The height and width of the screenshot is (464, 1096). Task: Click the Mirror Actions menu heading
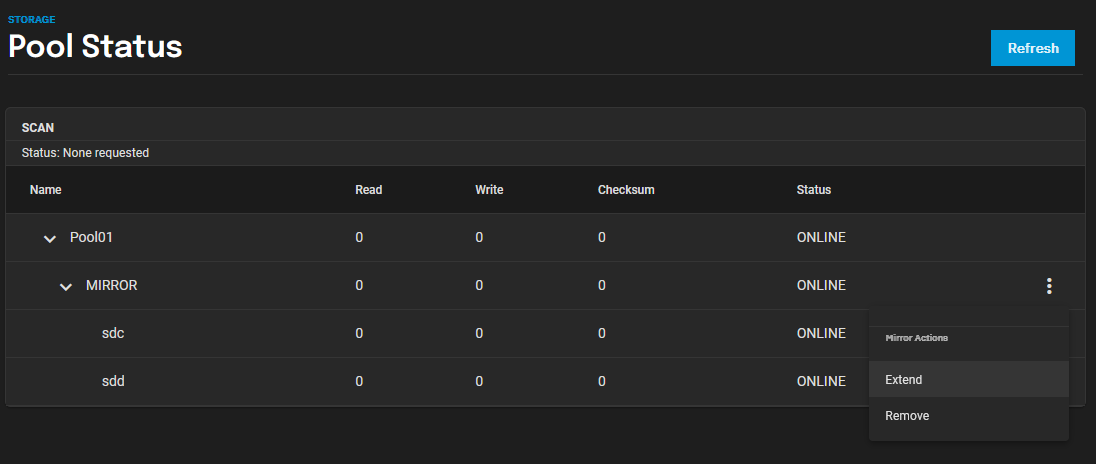(x=916, y=338)
